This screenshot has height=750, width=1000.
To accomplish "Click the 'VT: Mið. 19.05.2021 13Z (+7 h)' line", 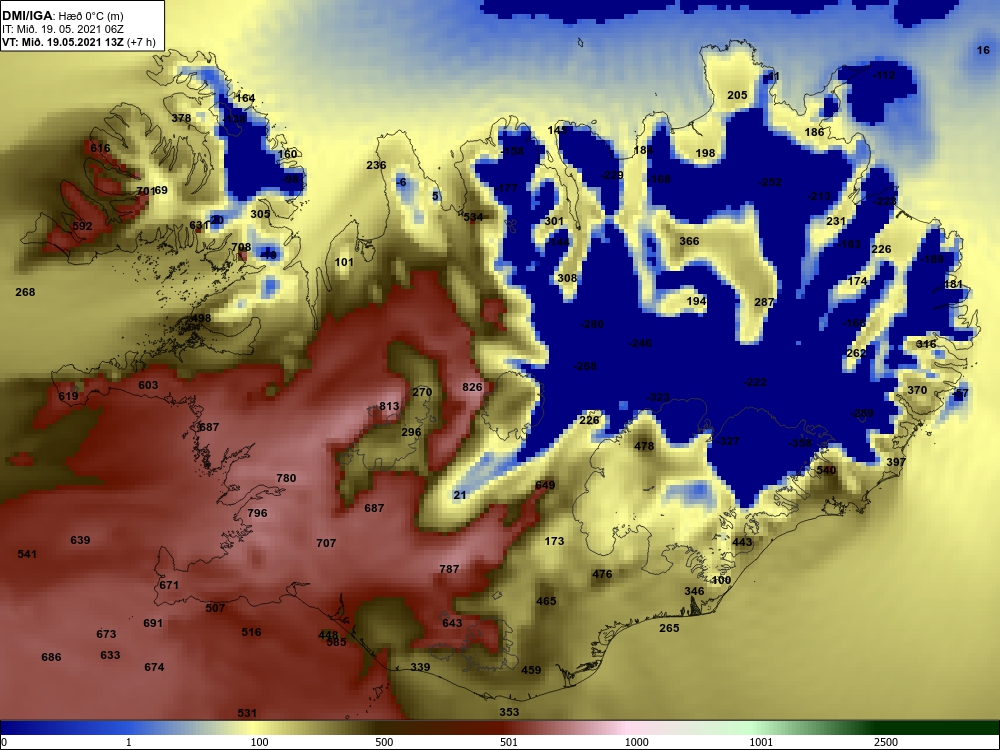I will coord(79,43).
